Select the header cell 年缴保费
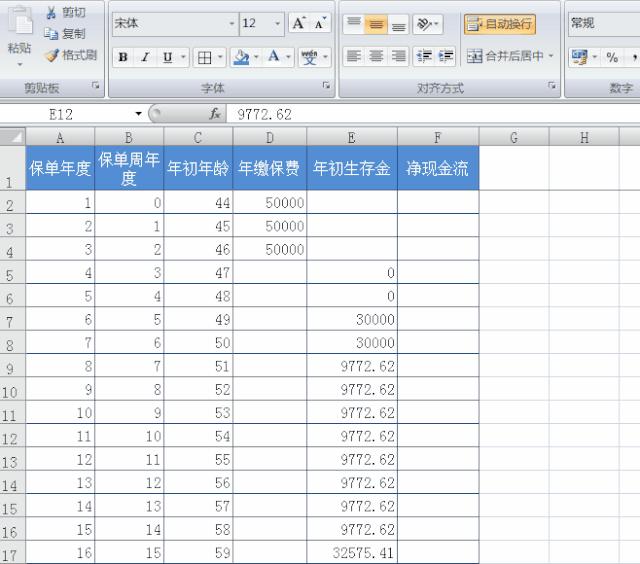The height and width of the screenshot is (564, 640). tap(270, 168)
